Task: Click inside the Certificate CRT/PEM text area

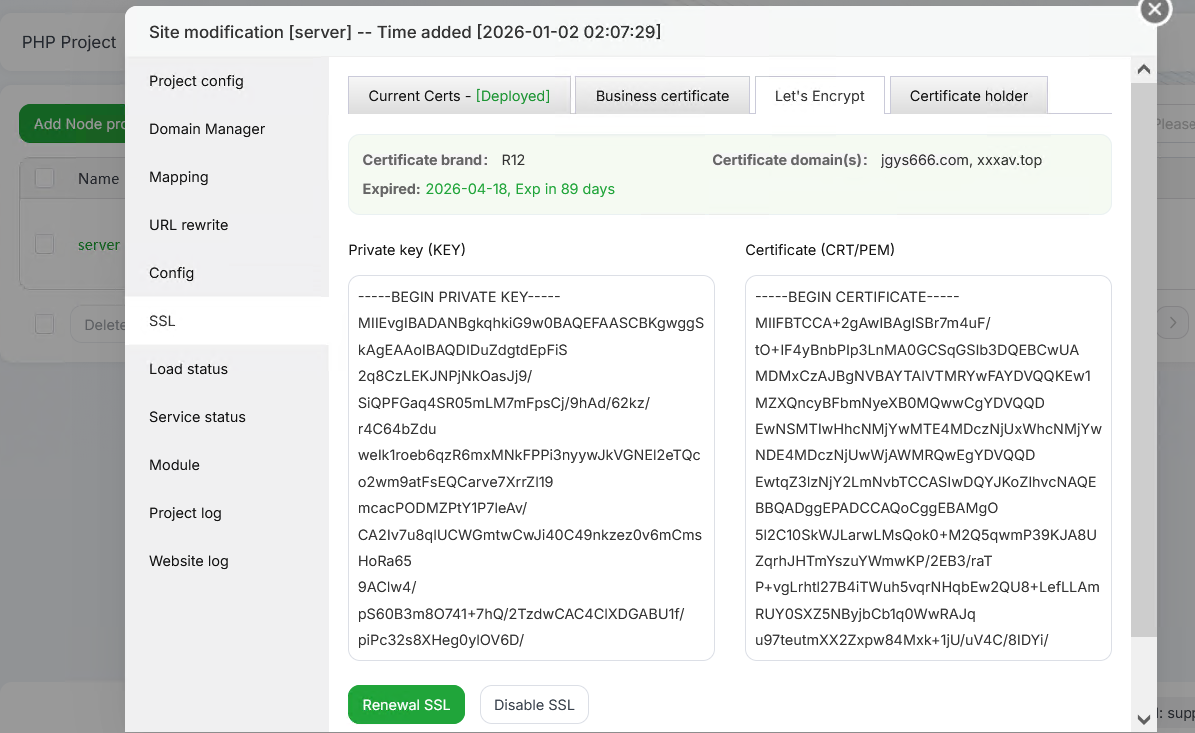Action: [928, 468]
